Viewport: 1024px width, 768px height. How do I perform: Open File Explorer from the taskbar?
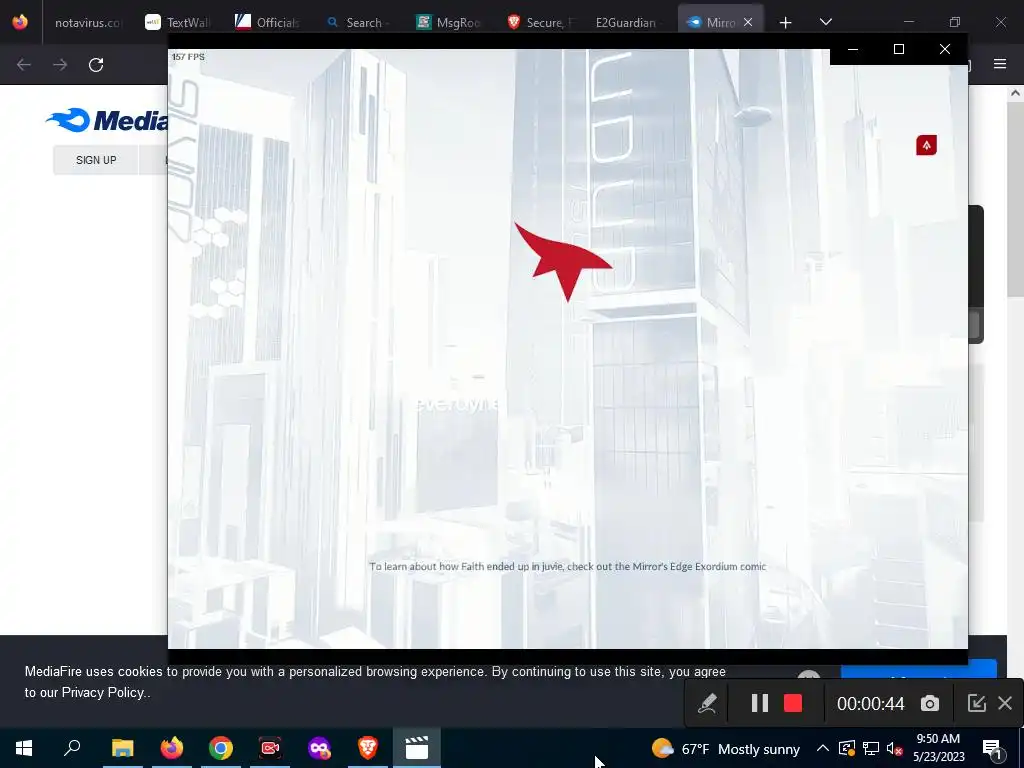(122, 748)
